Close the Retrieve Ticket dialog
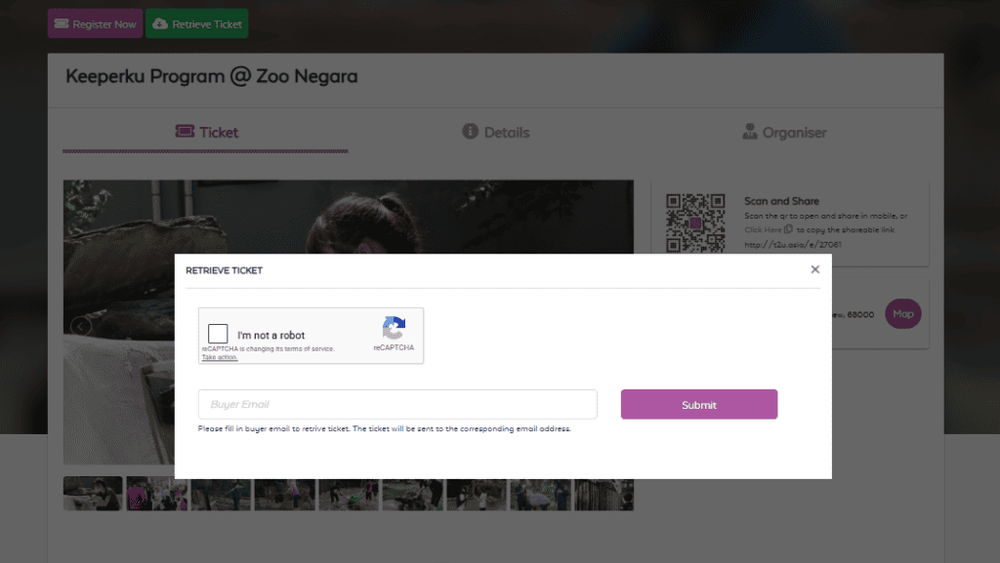The width and height of the screenshot is (1000, 563). pyautogui.click(x=815, y=270)
